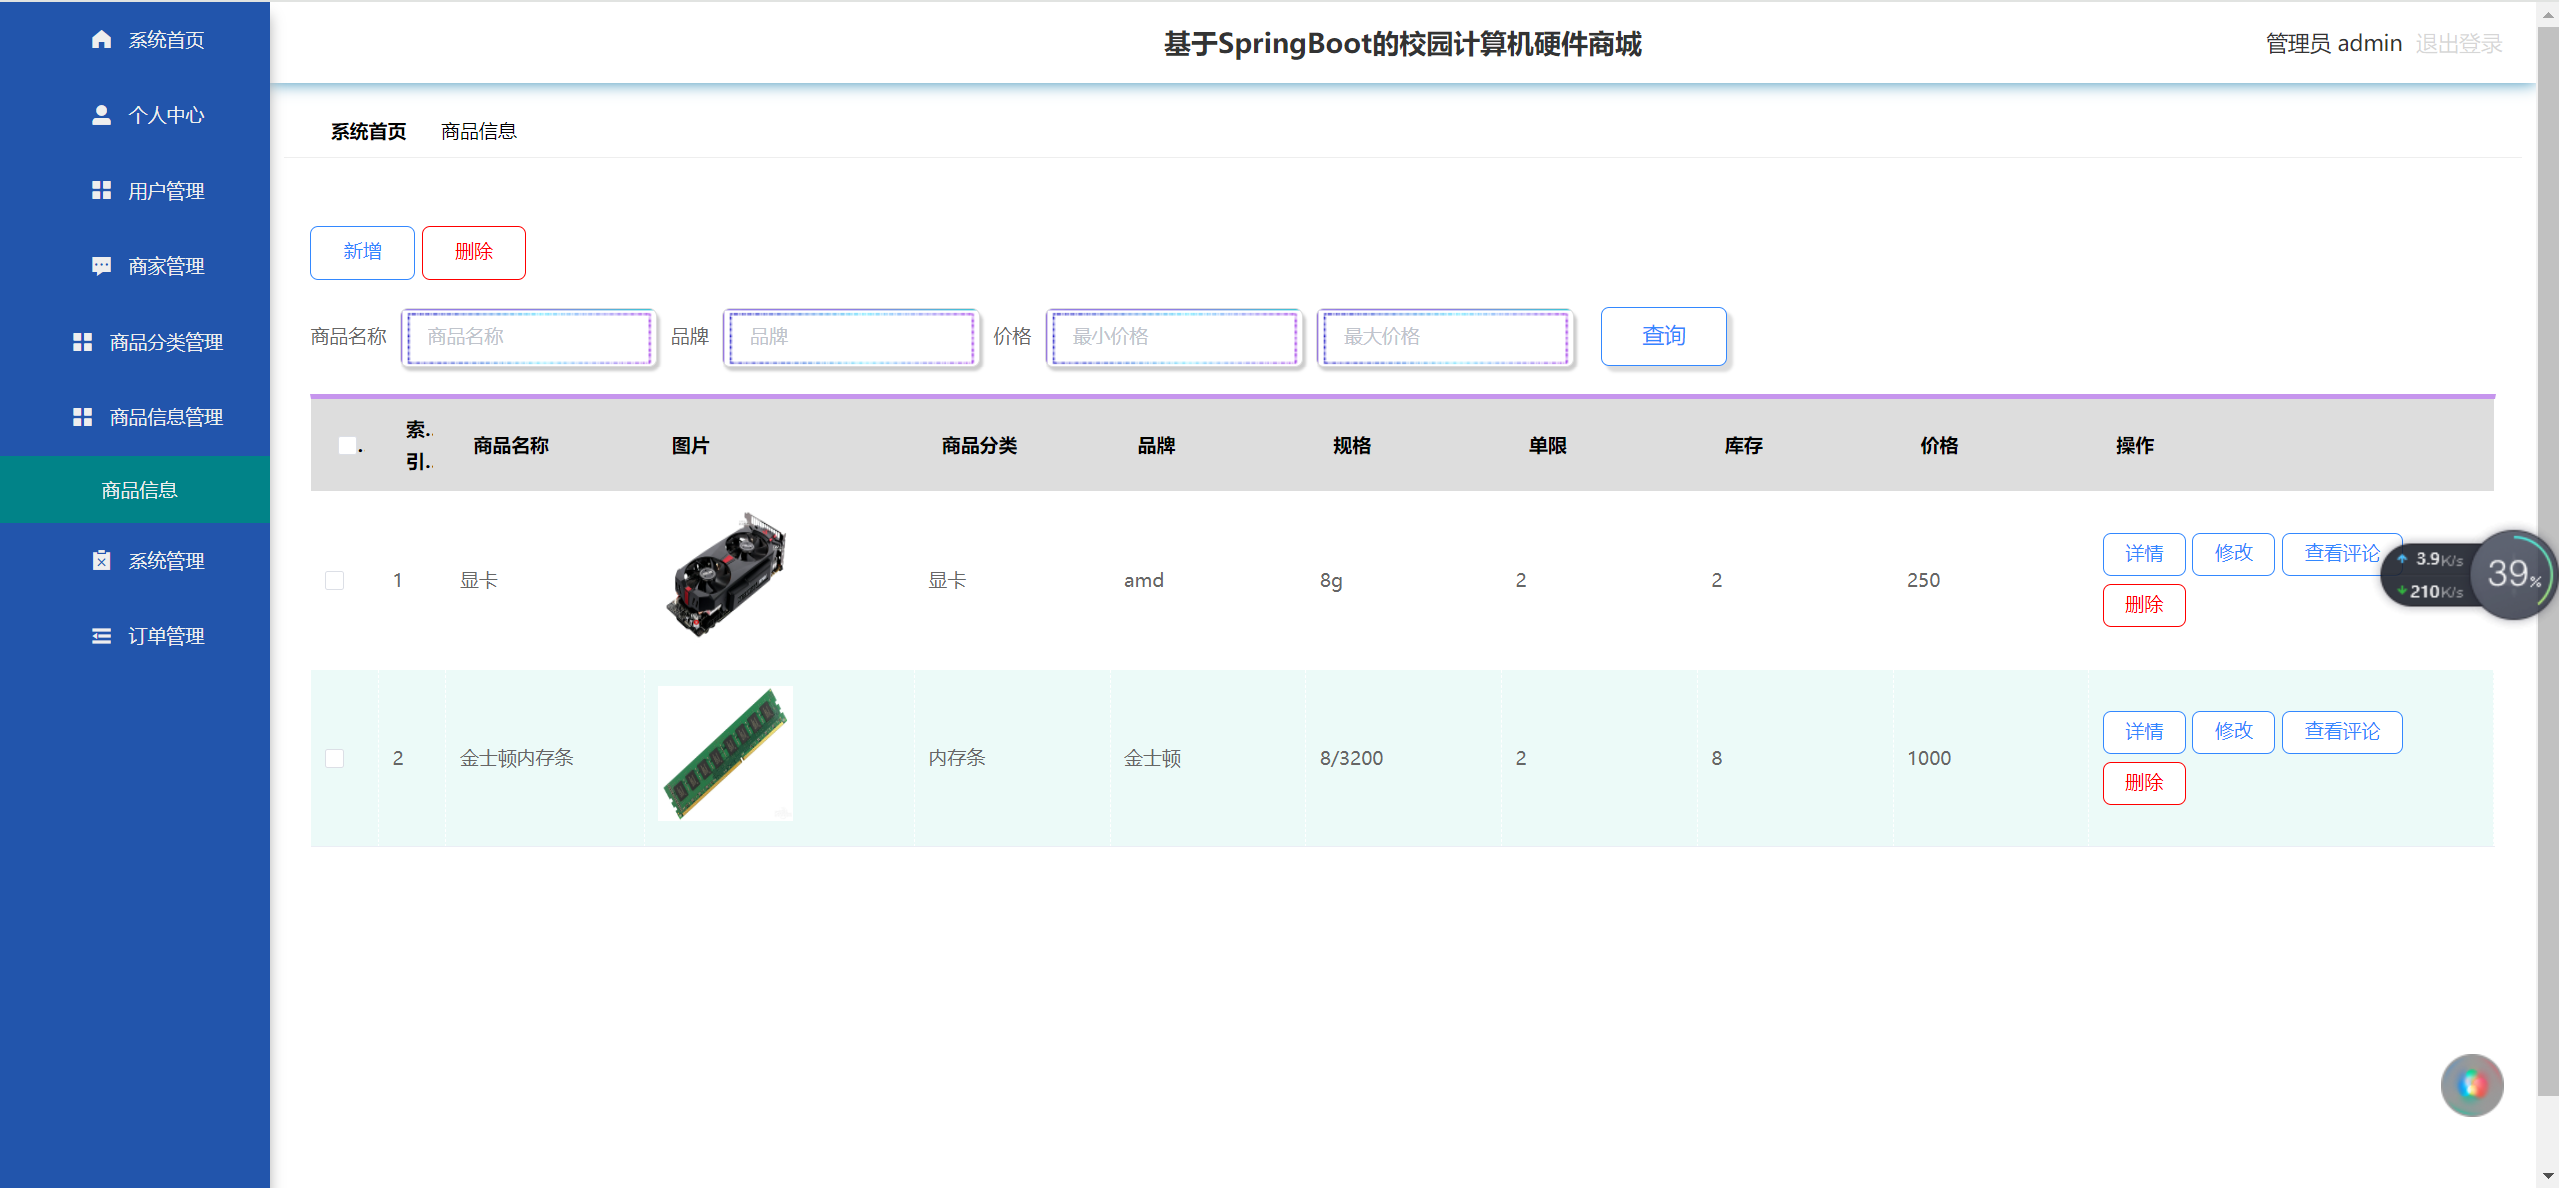Click the 退出登录 logout link
The width and height of the screenshot is (2559, 1188).
pos(2458,43)
